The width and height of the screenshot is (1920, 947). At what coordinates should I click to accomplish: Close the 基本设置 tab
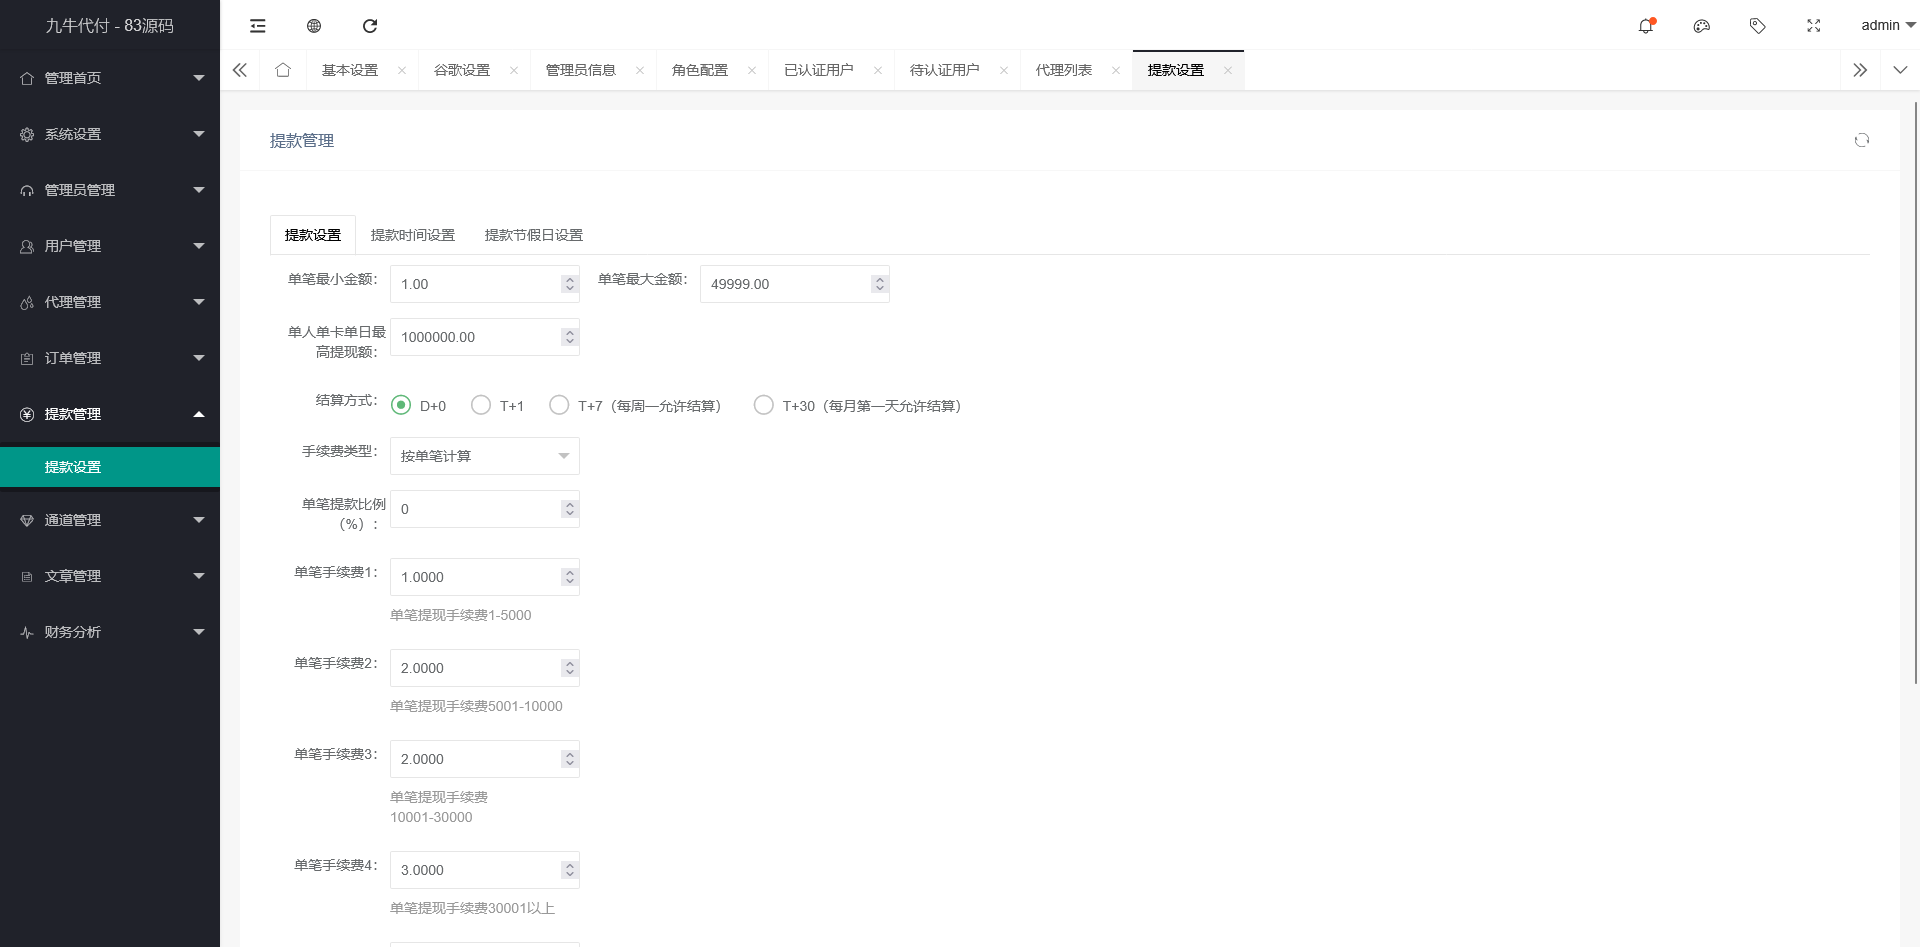click(402, 70)
